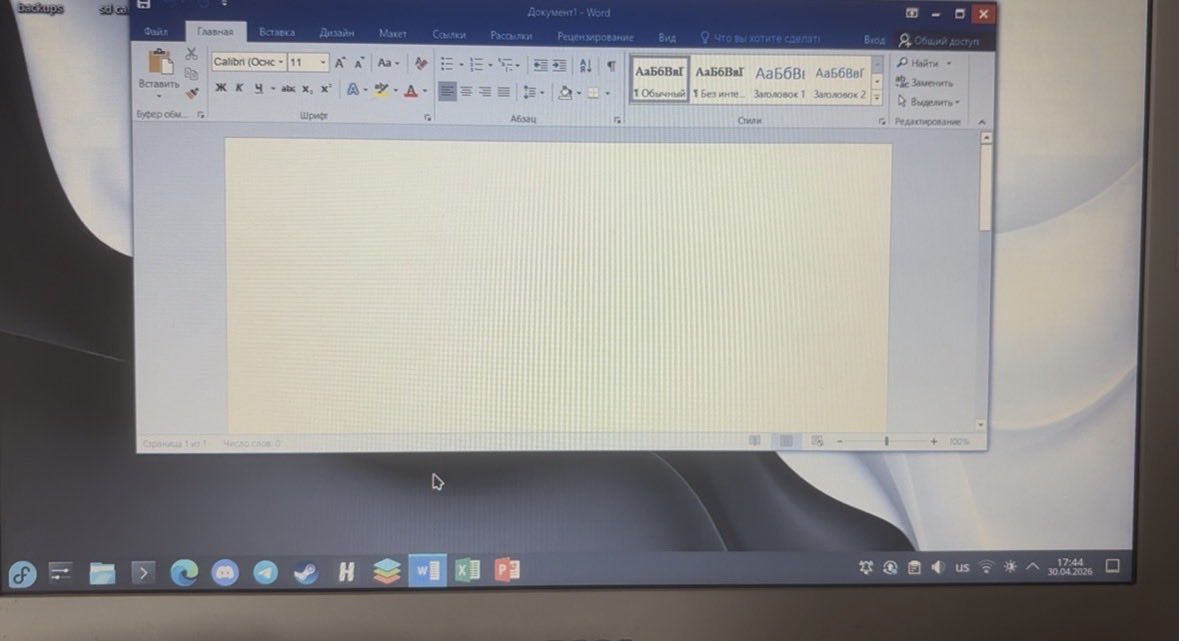This screenshot has width=1179, height=641.
Task: Open the Выделить (Select) dropdown
Action: pos(928,102)
